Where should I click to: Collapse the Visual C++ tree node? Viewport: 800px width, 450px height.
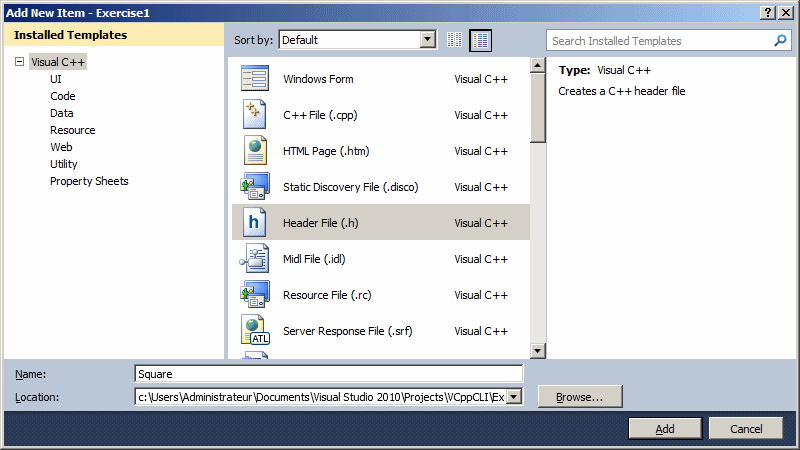(19, 62)
